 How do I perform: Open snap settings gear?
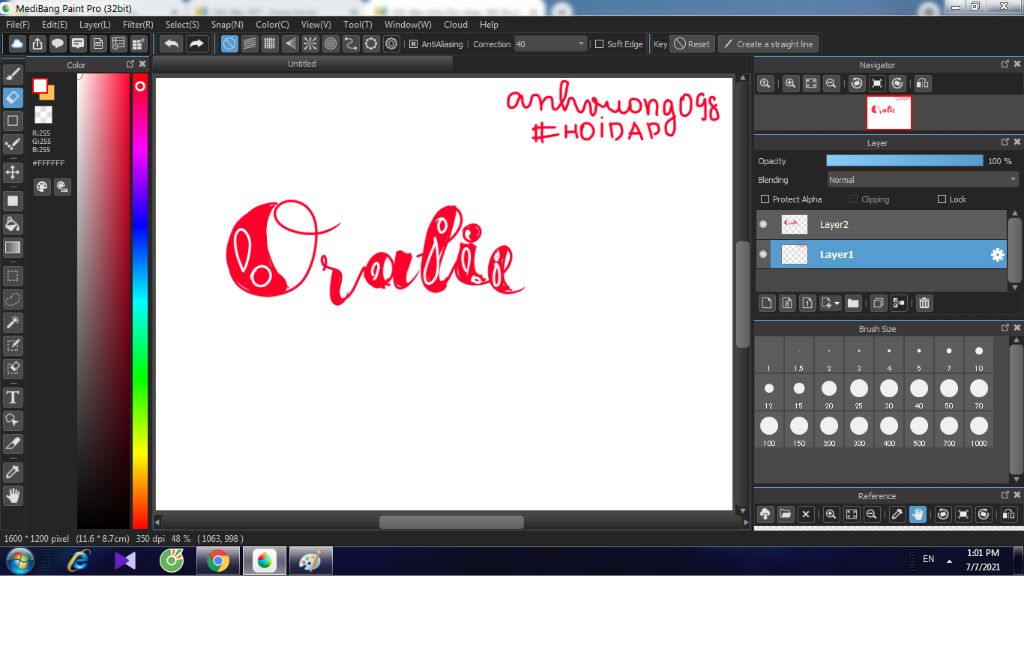391,44
